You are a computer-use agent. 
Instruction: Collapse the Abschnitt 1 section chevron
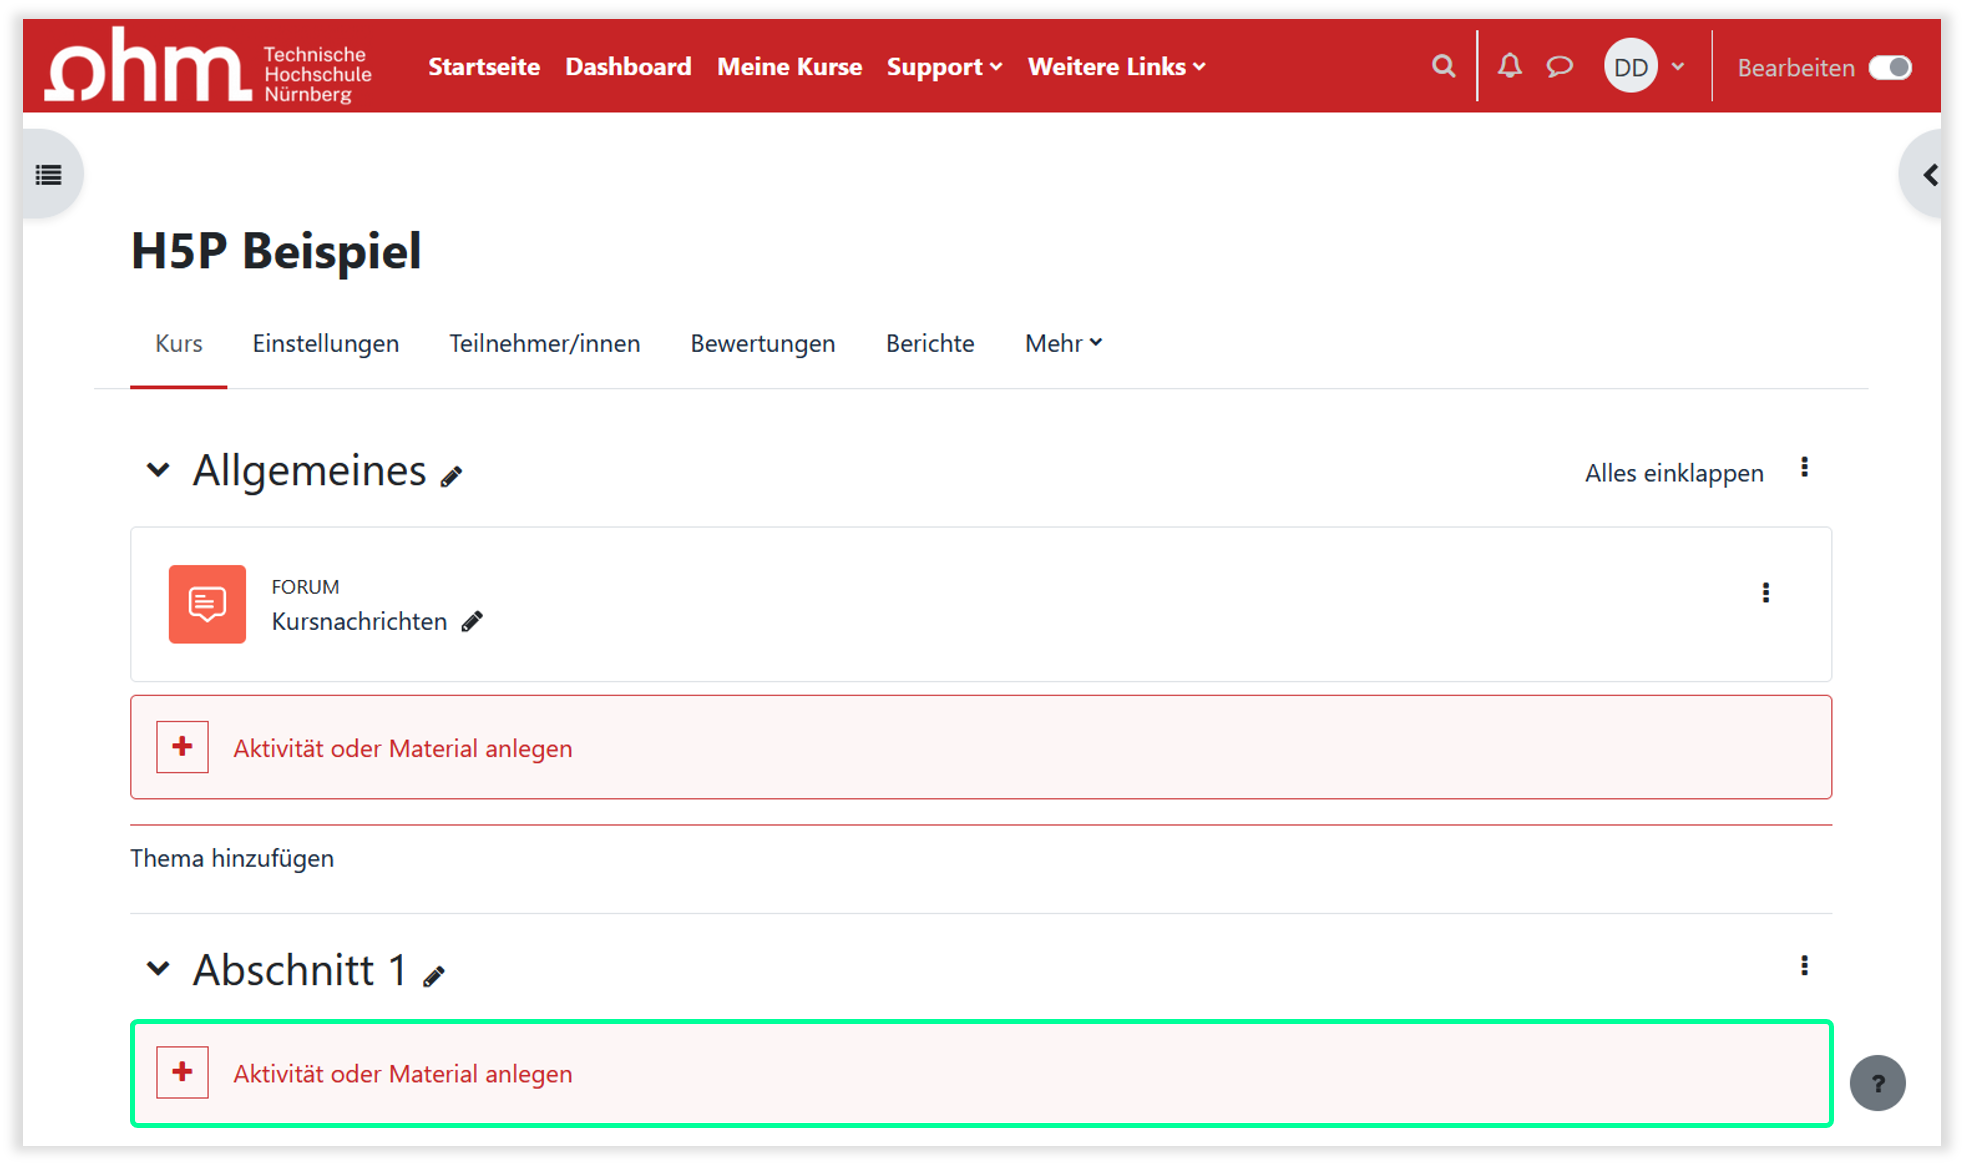(158, 968)
